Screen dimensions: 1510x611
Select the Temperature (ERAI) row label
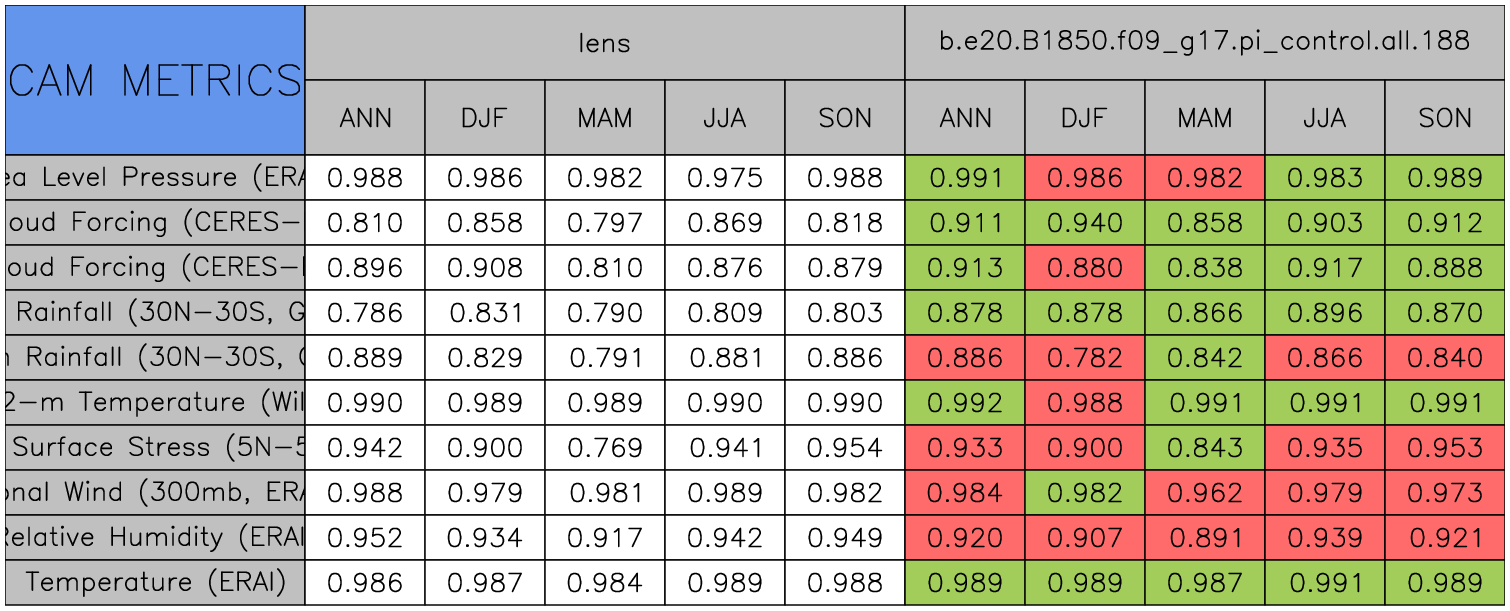point(155,583)
